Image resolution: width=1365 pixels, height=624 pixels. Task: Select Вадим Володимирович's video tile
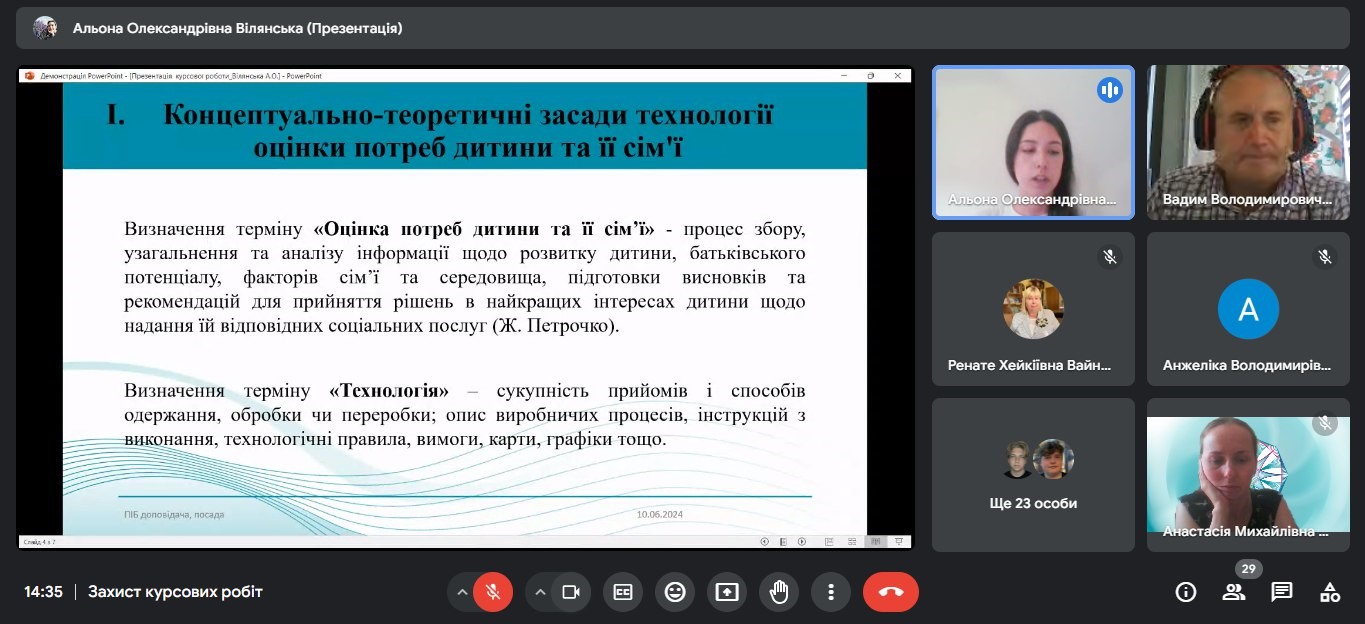click(x=1248, y=142)
